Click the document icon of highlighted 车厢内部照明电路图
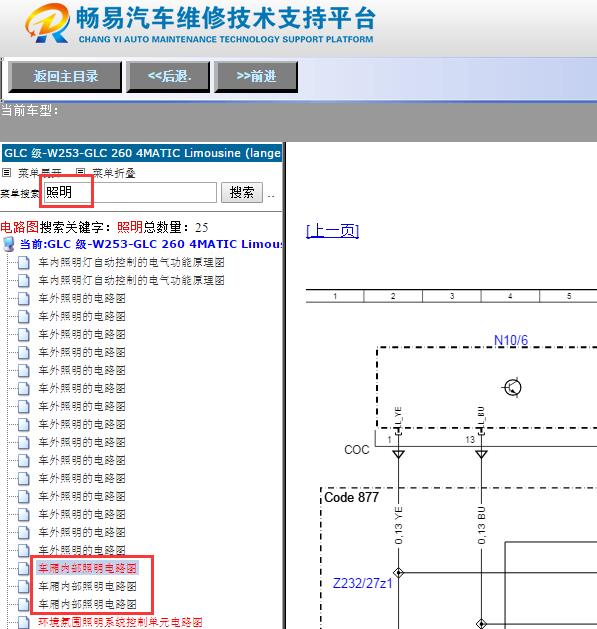The height and width of the screenshot is (629, 597). 24,568
